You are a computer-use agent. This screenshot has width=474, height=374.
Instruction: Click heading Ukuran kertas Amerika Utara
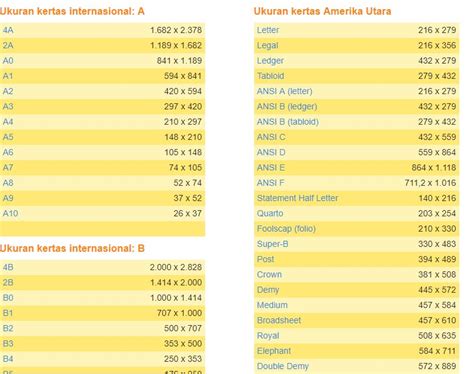[x=322, y=11]
